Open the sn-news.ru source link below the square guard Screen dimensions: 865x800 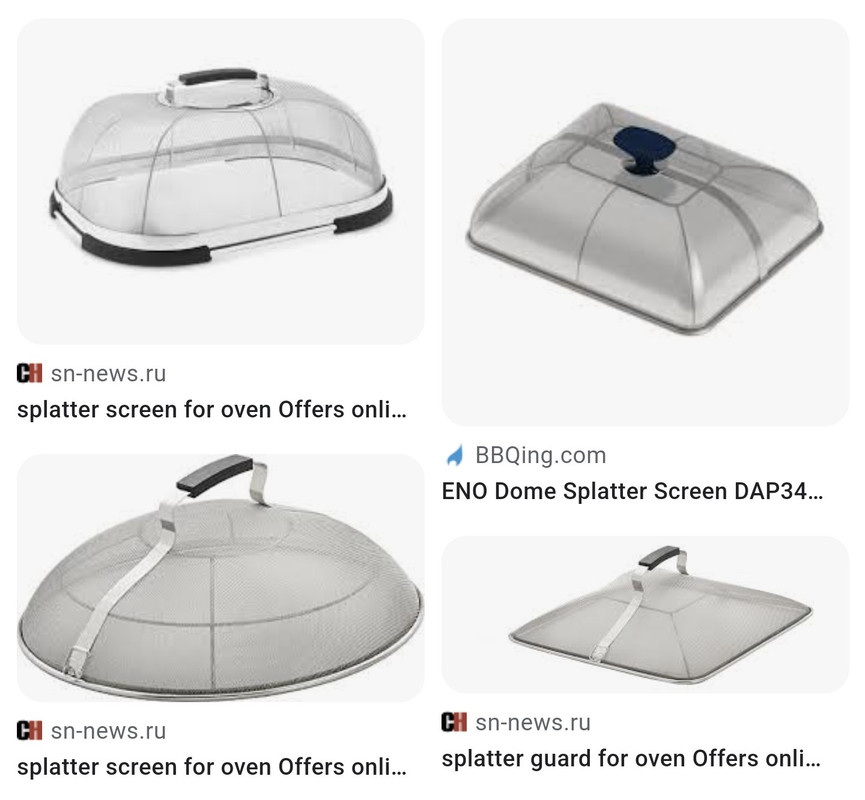(533, 722)
